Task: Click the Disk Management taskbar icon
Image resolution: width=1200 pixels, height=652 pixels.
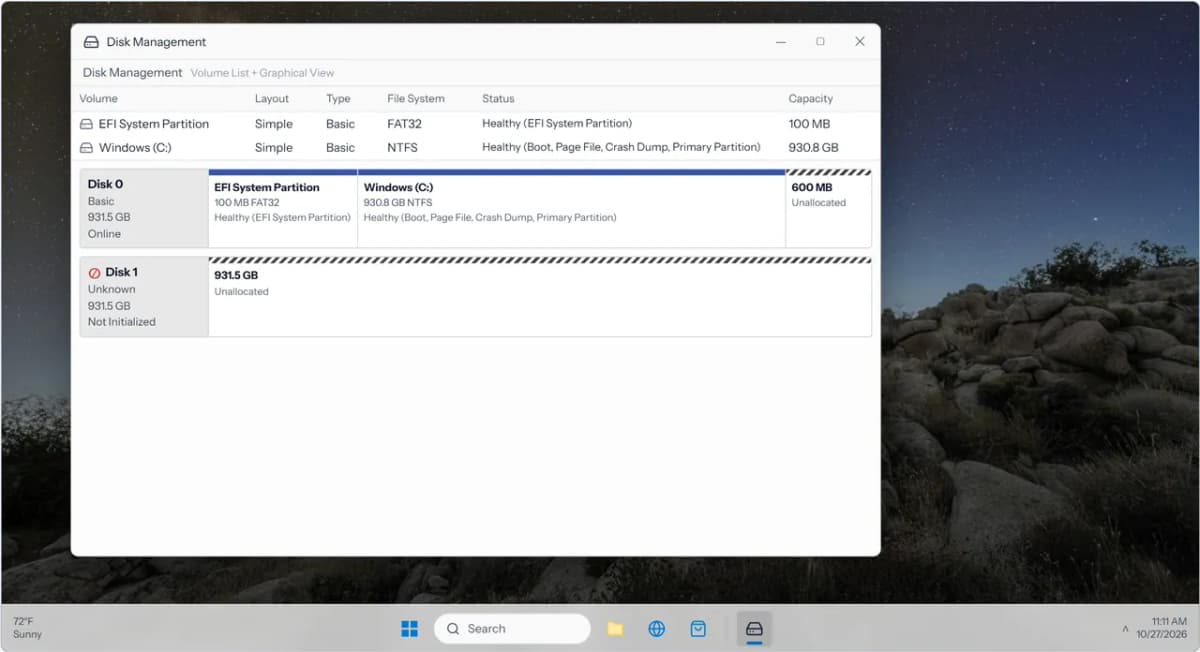Action: coord(755,628)
